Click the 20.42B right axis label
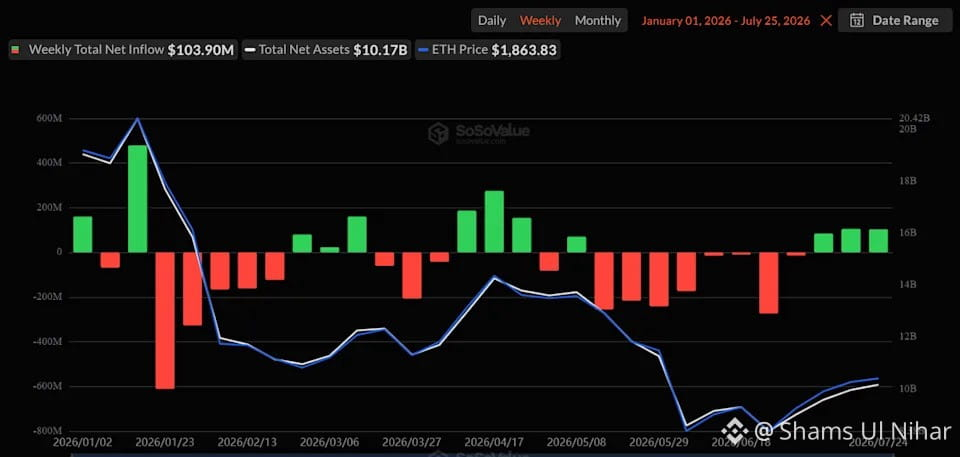 914,118
